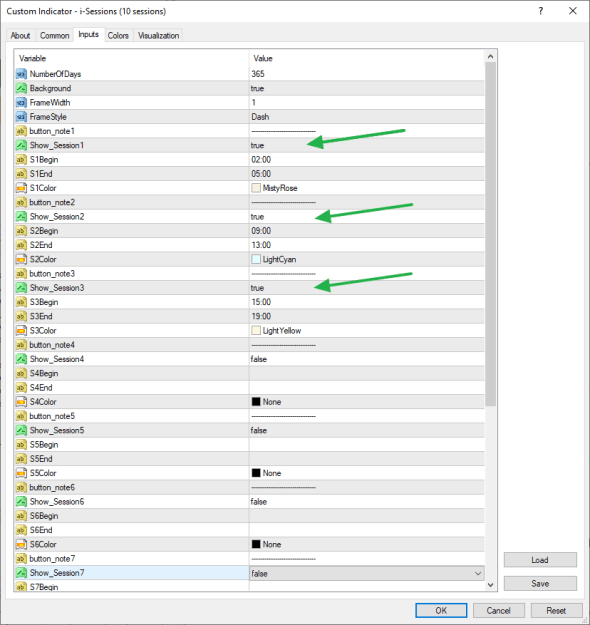Toggle Show_Session4 false value
The height and width of the screenshot is (625, 590).
pos(366,359)
